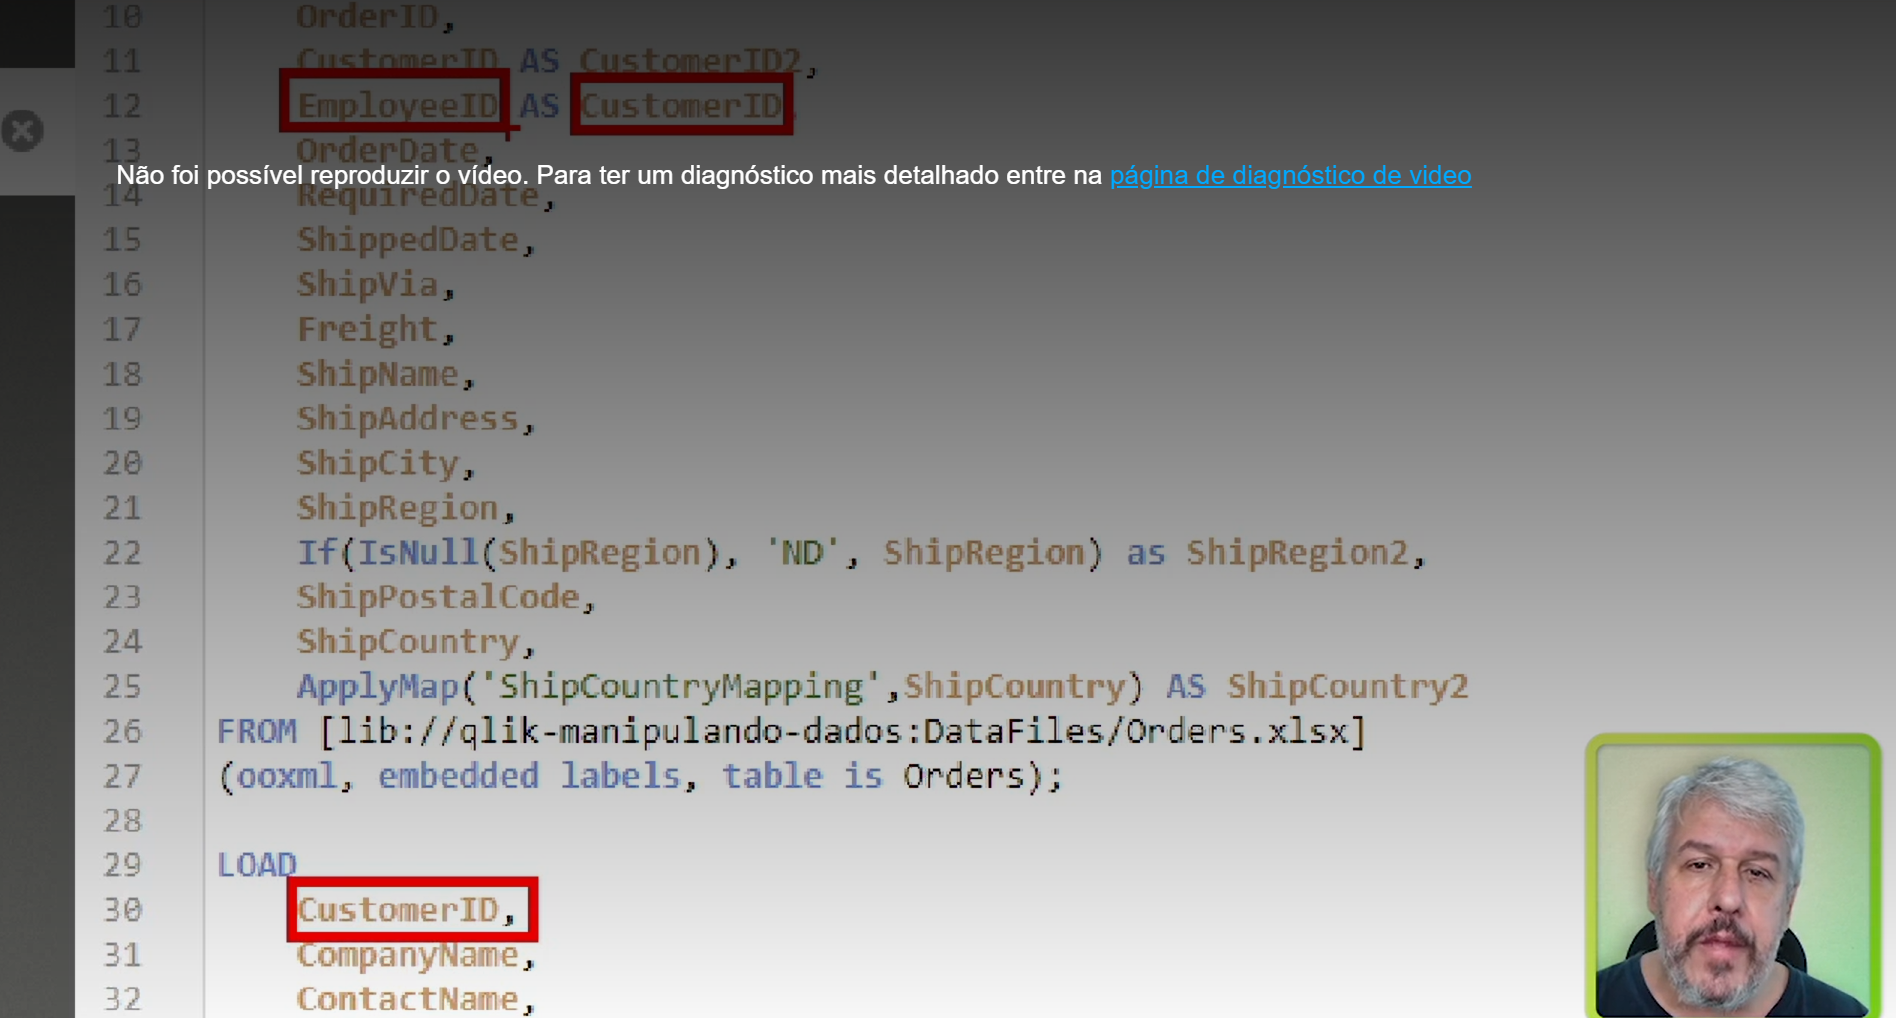Image resolution: width=1896 pixels, height=1018 pixels.
Task: Click 'ShipCountry' on line 24
Action: tap(407, 642)
